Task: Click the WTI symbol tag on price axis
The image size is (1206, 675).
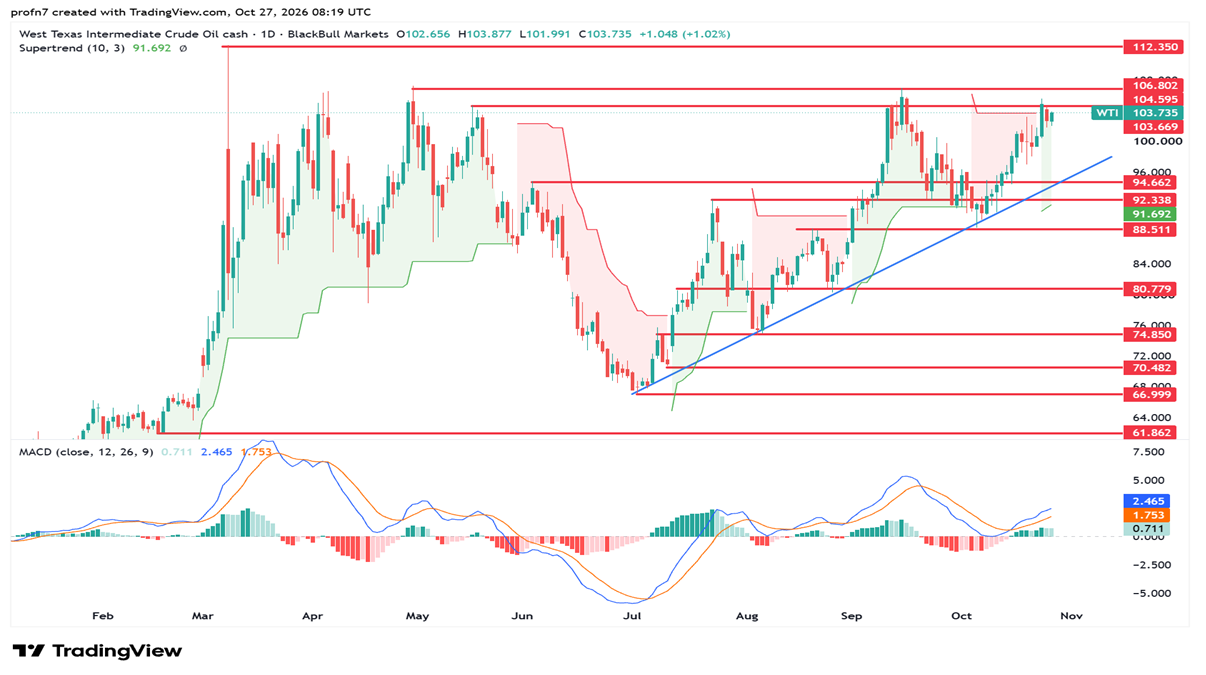Action: 1106,113
